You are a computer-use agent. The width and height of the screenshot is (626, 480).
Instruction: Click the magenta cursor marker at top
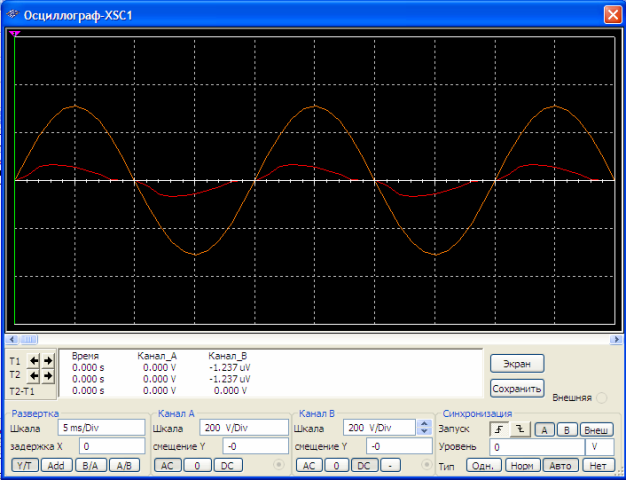tap(14, 34)
